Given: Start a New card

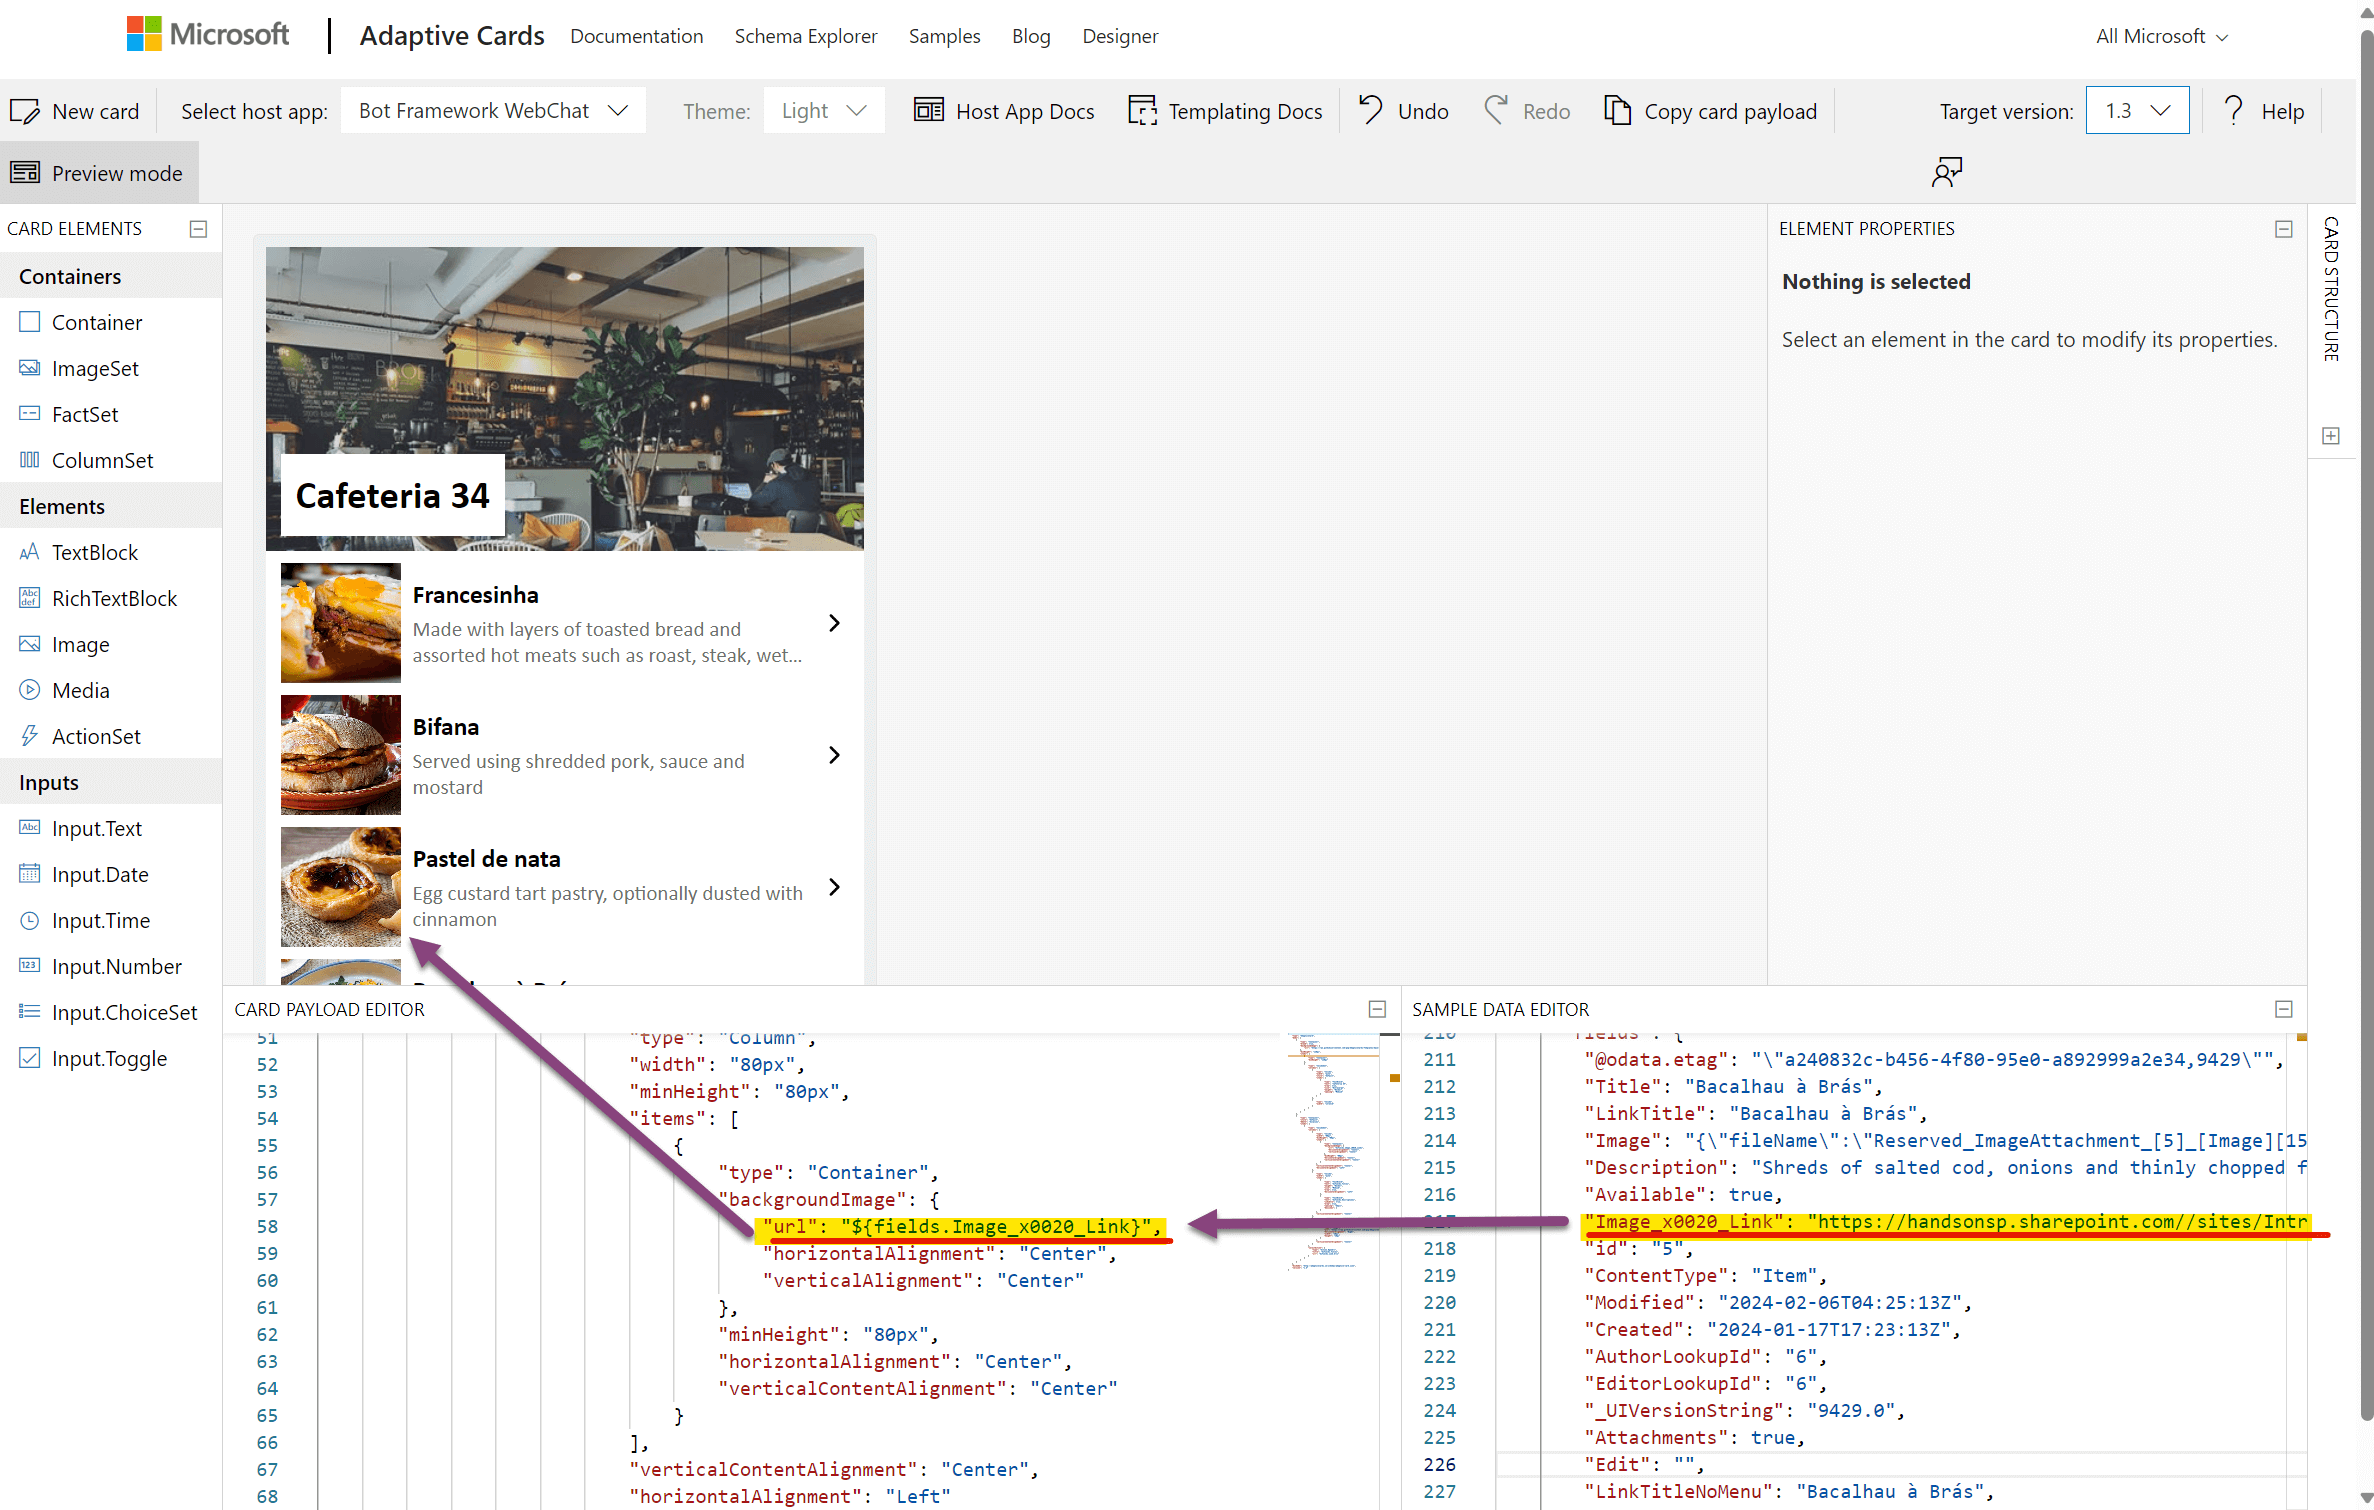Looking at the screenshot, I should point(77,111).
